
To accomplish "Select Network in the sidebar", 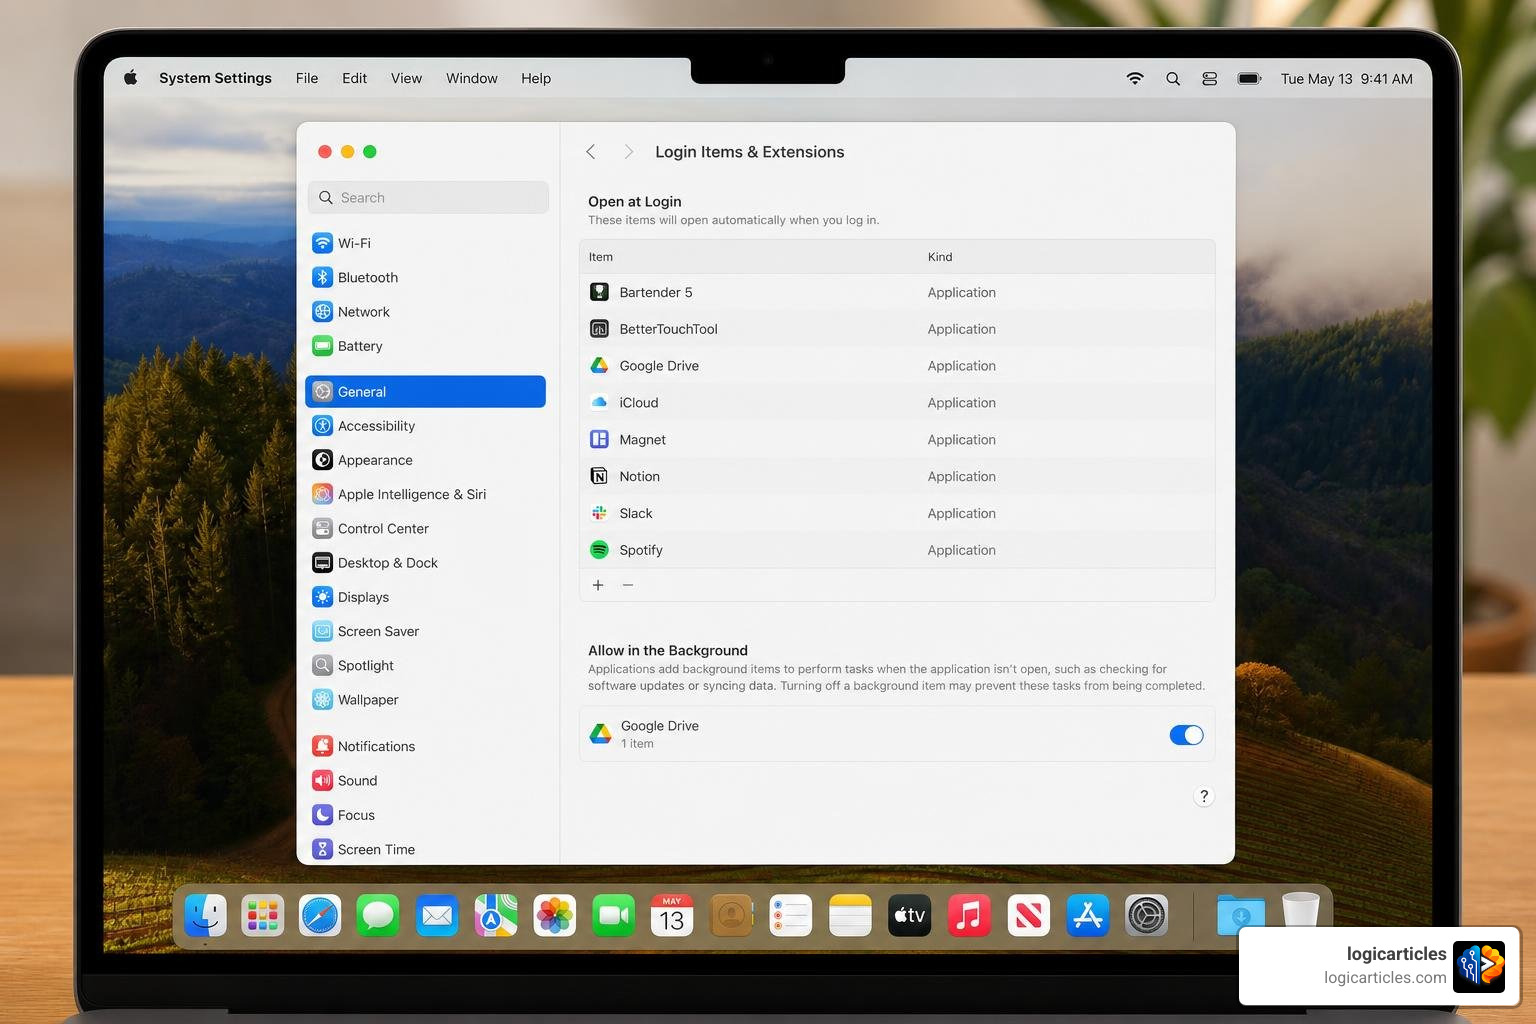I will (426, 312).
